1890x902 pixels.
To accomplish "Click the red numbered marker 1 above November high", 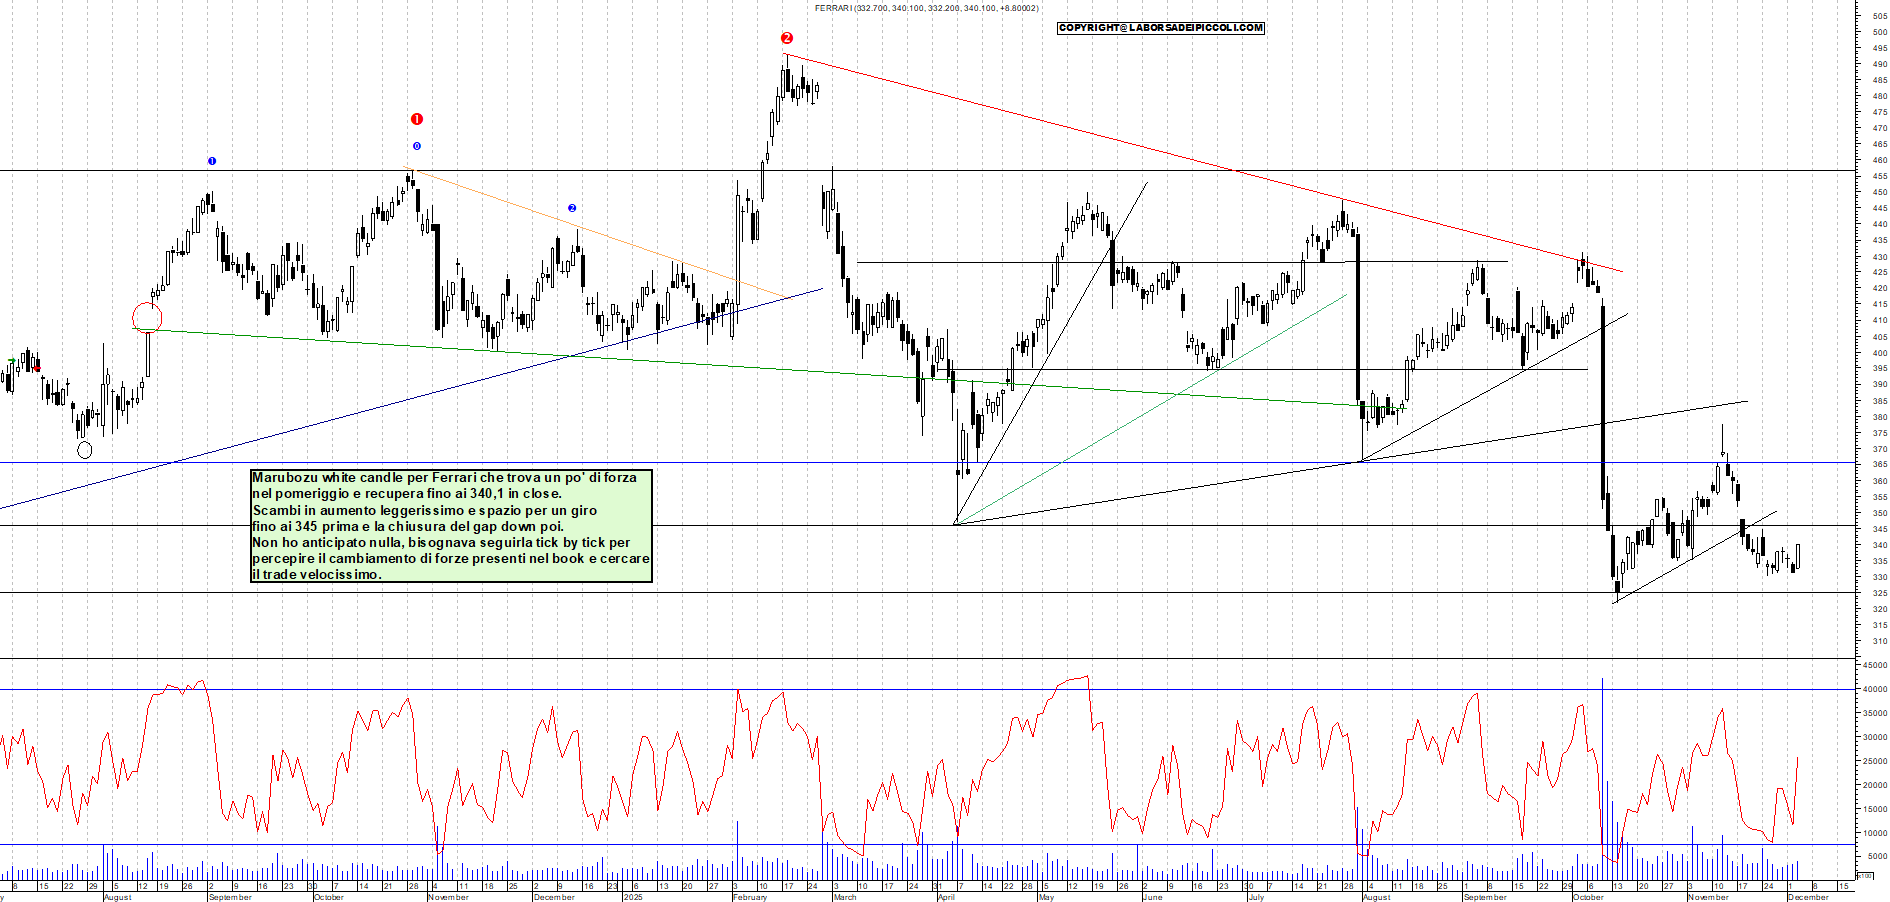I will (x=416, y=117).
